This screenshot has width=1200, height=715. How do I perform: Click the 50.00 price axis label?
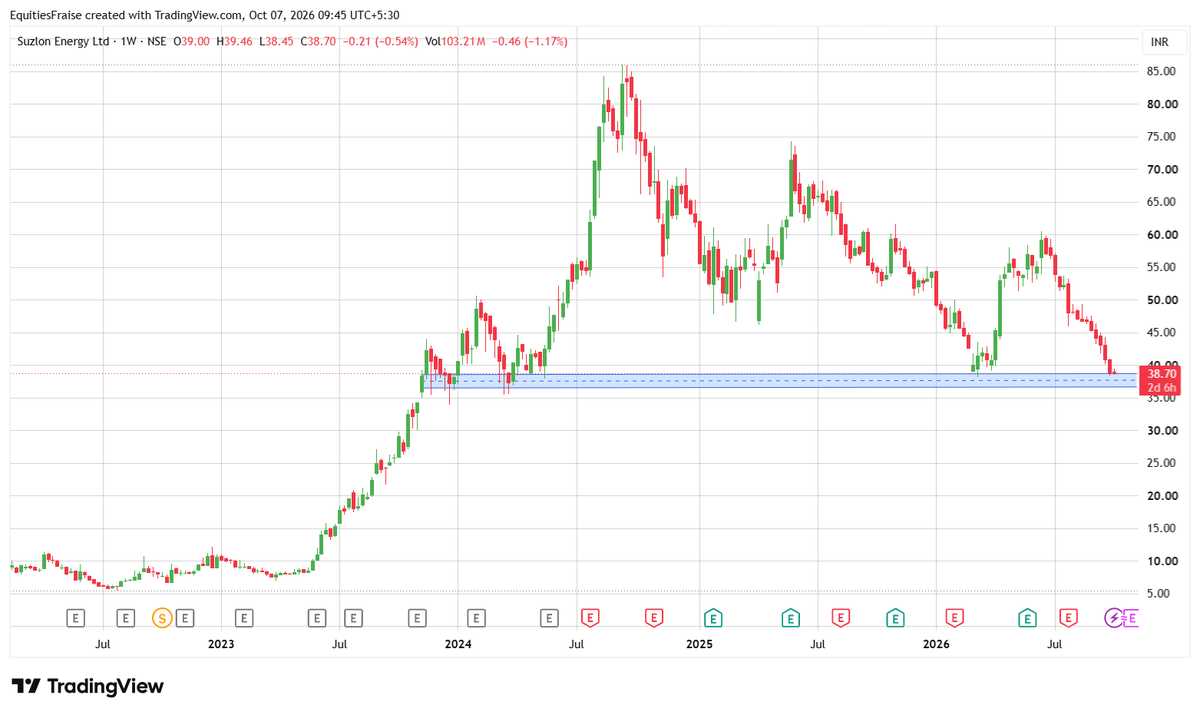(x=1160, y=300)
